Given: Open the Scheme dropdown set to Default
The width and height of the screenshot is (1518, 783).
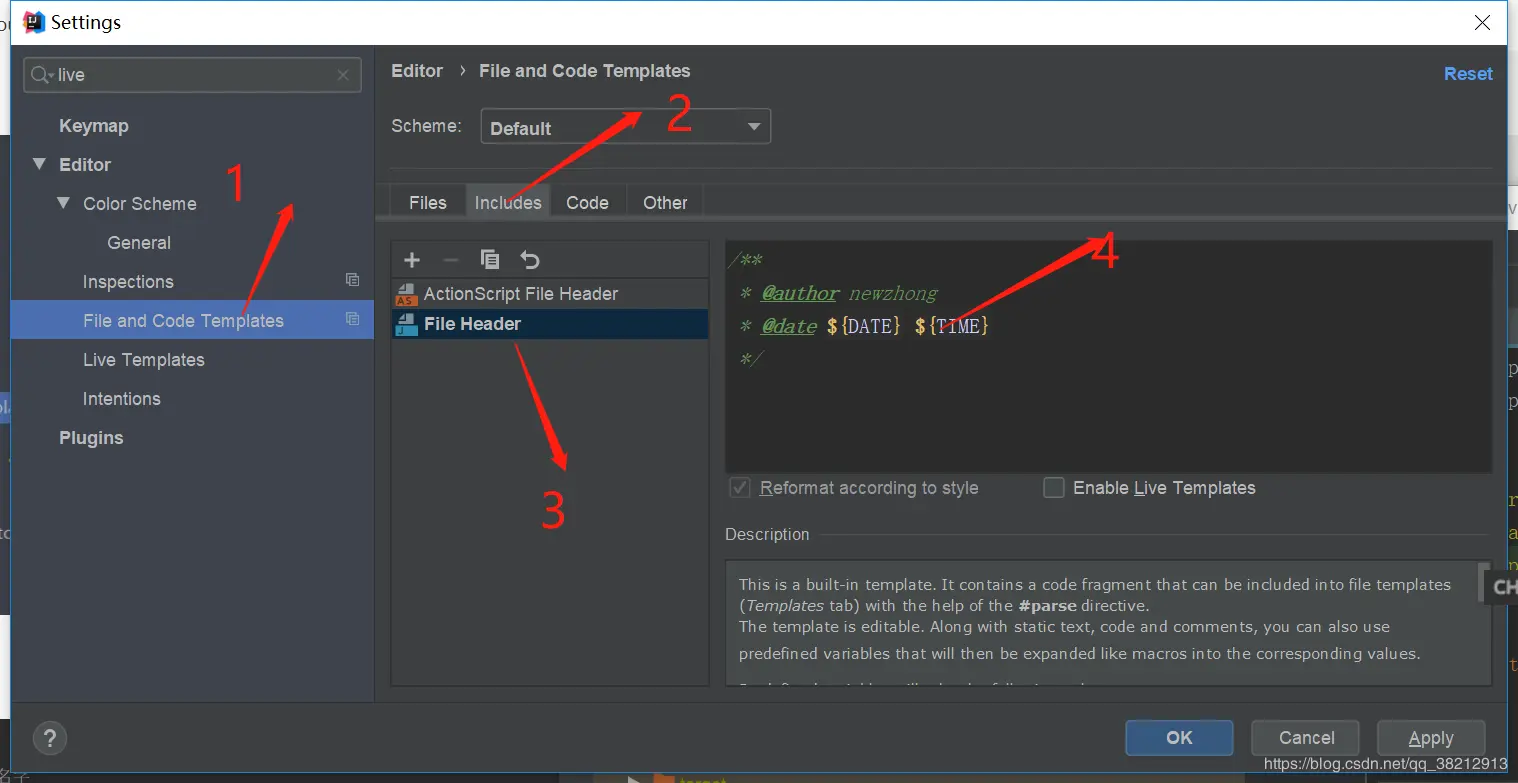Looking at the screenshot, I should (x=626, y=127).
